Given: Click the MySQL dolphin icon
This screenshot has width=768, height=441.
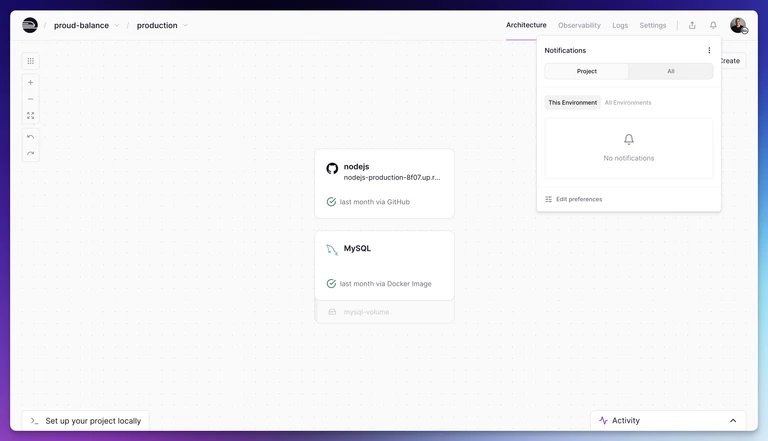Looking at the screenshot, I should [x=332, y=250].
